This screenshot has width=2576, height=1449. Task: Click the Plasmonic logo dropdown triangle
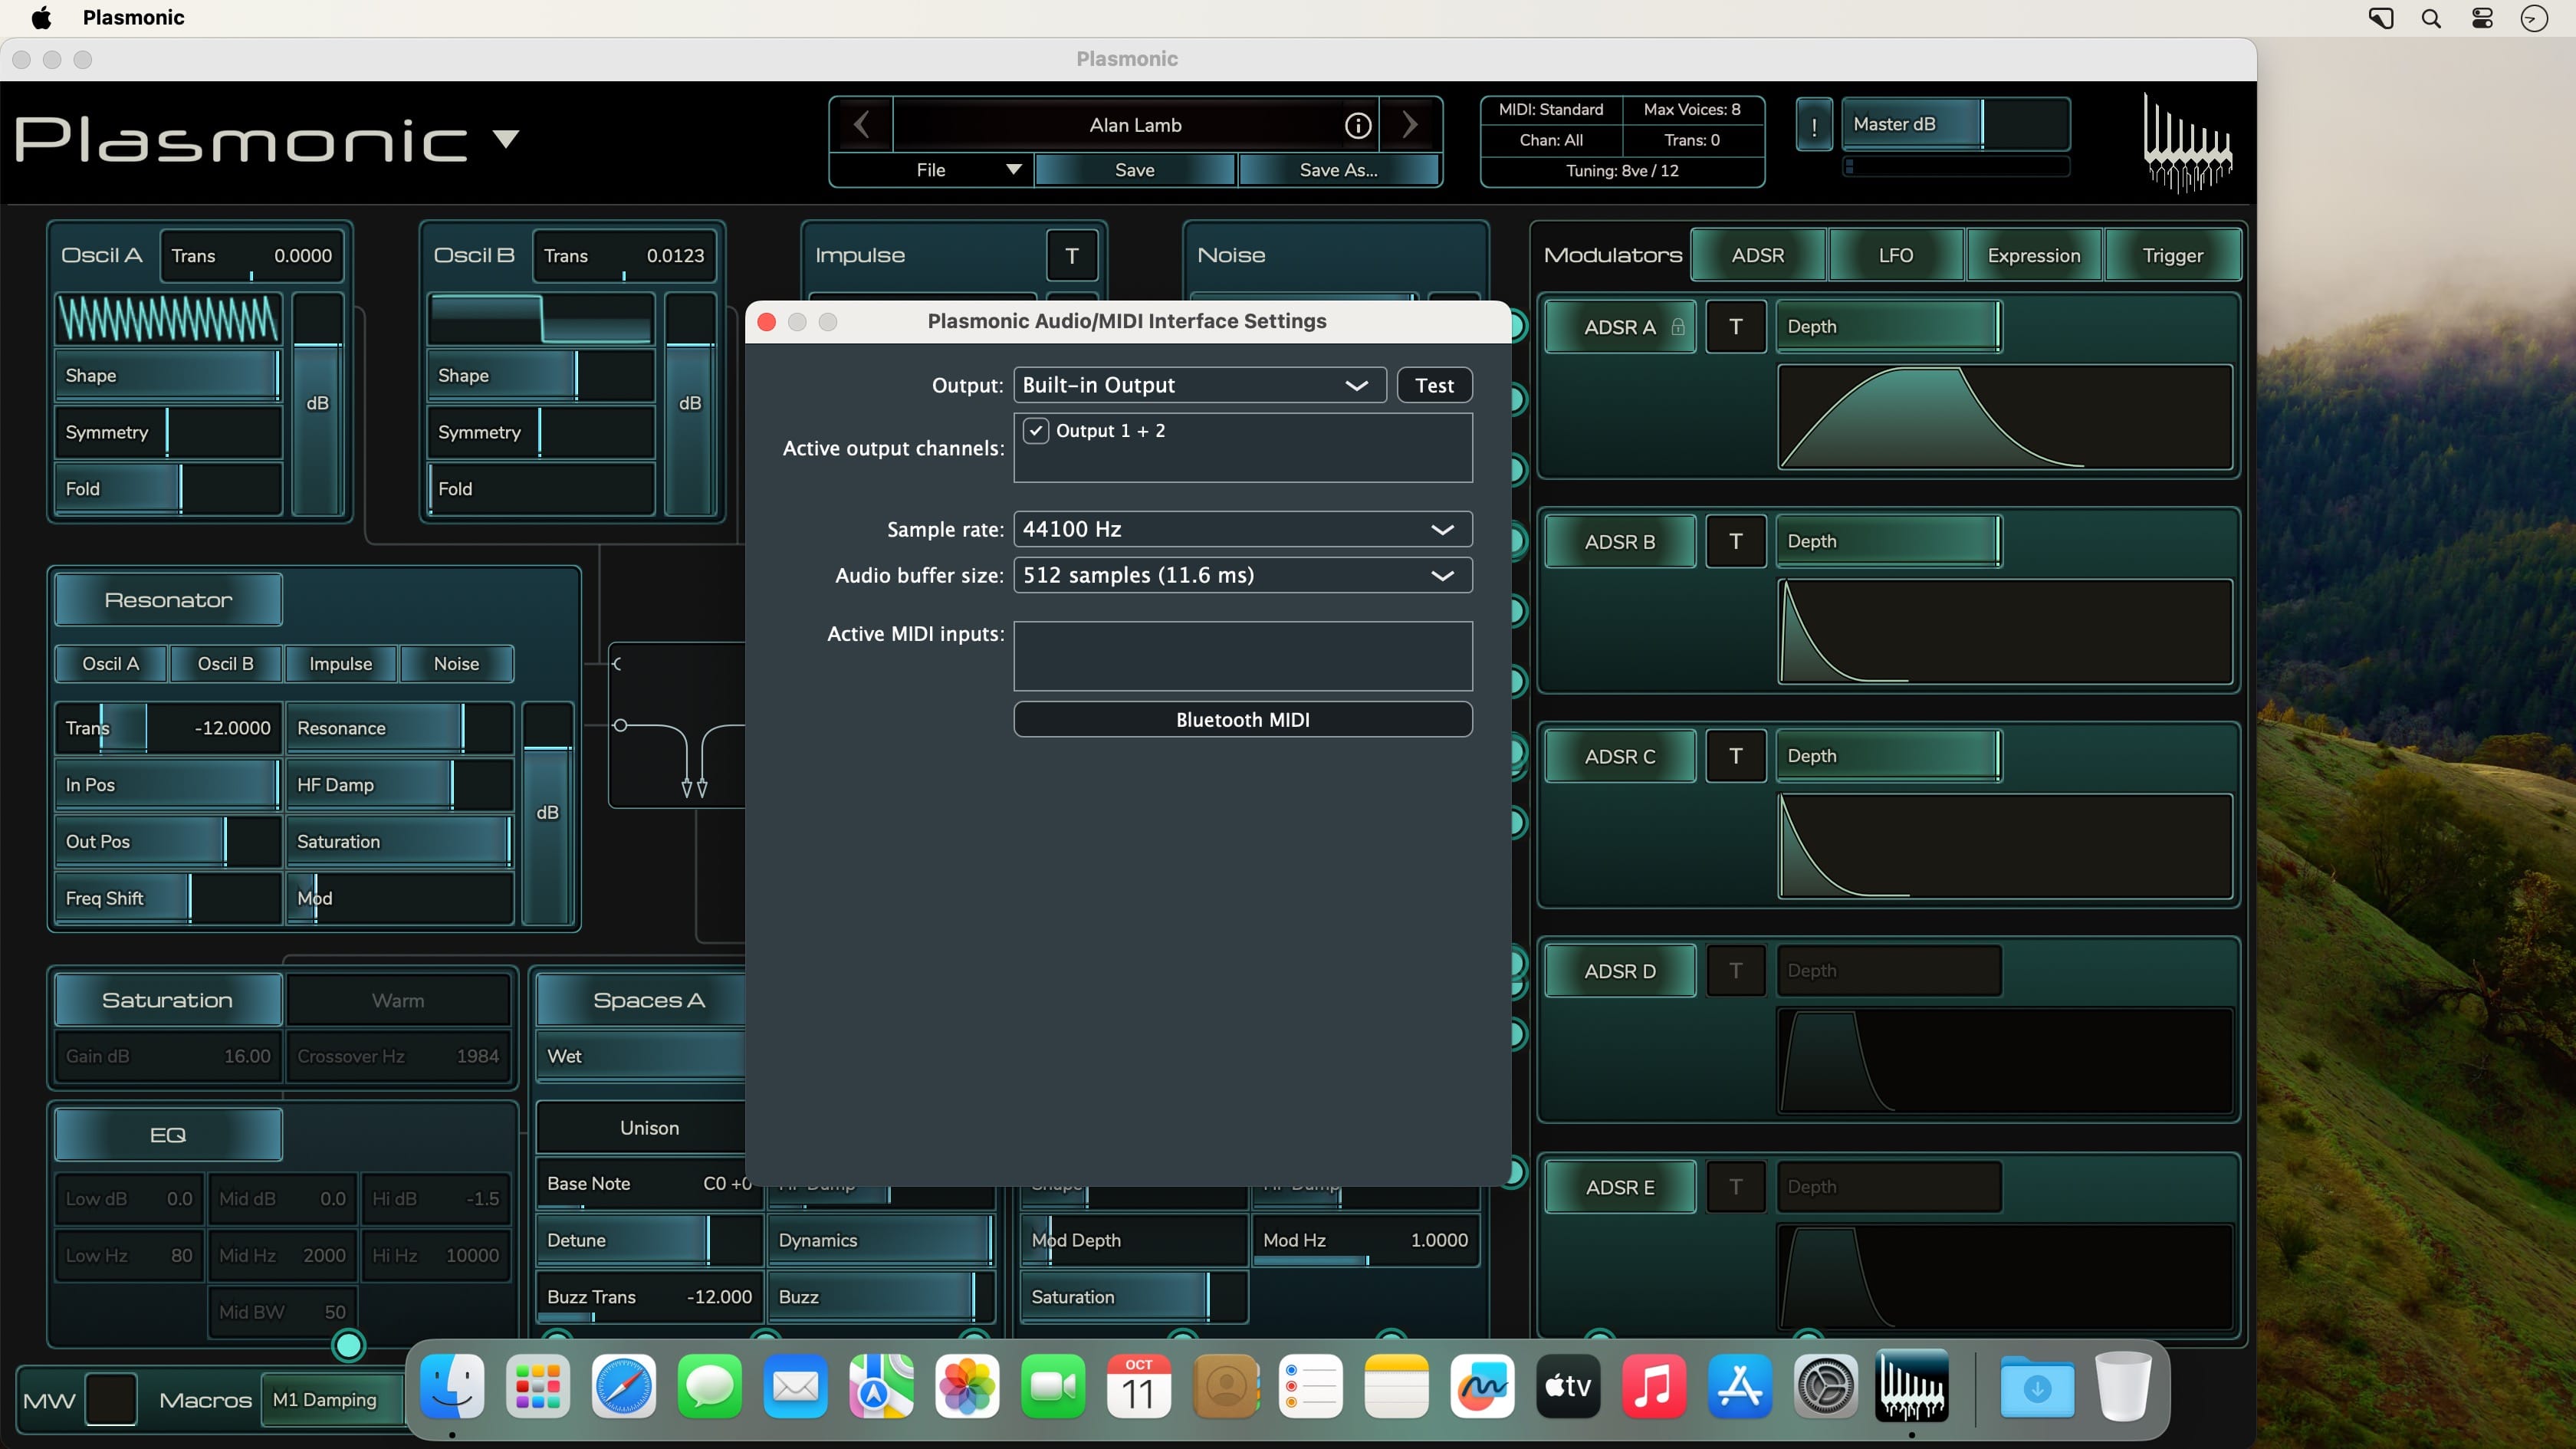[x=506, y=138]
